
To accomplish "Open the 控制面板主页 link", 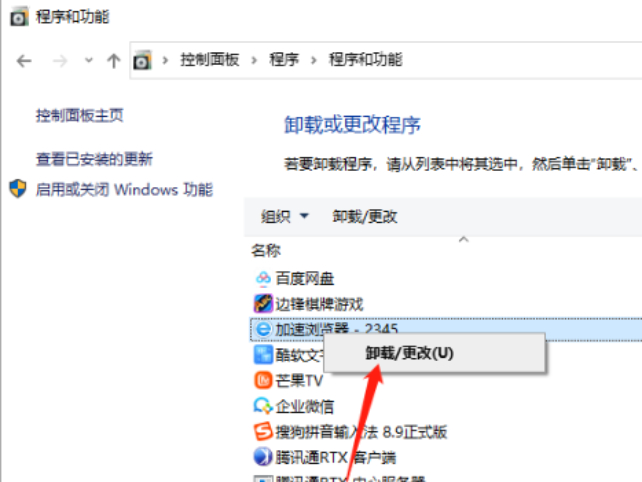I will [x=79, y=115].
